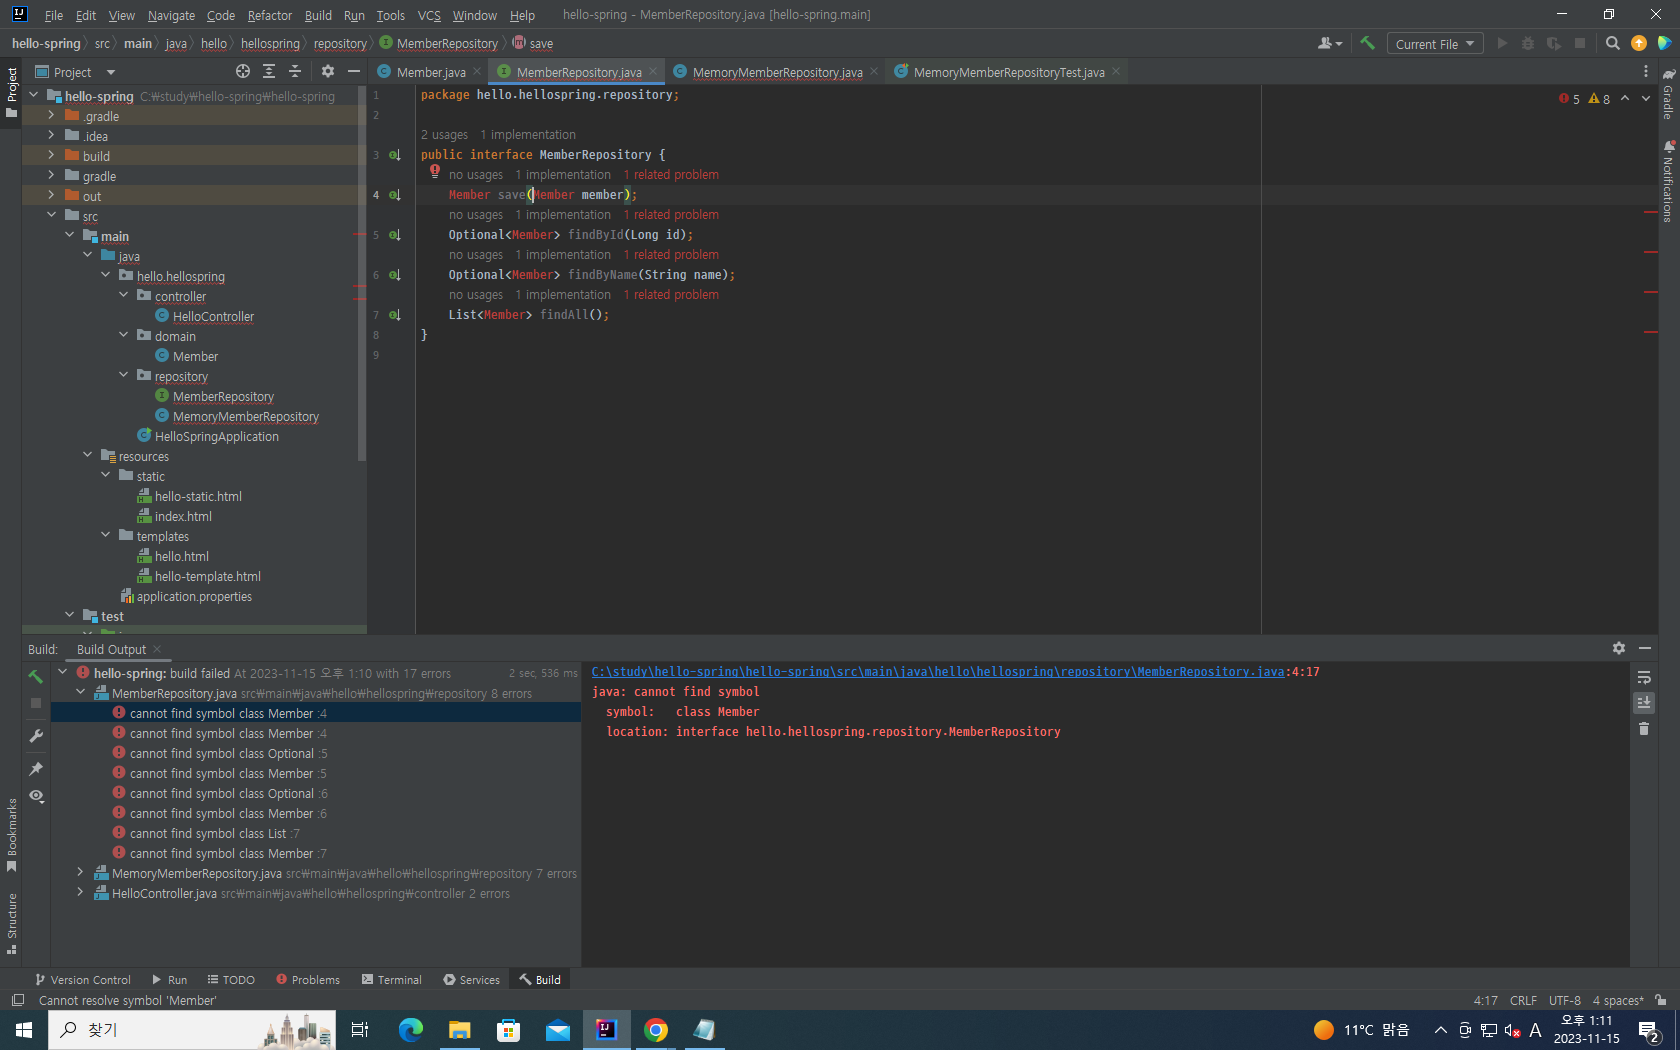
Task: Click the pin tab icon in Build panel
Action: click(36, 768)
